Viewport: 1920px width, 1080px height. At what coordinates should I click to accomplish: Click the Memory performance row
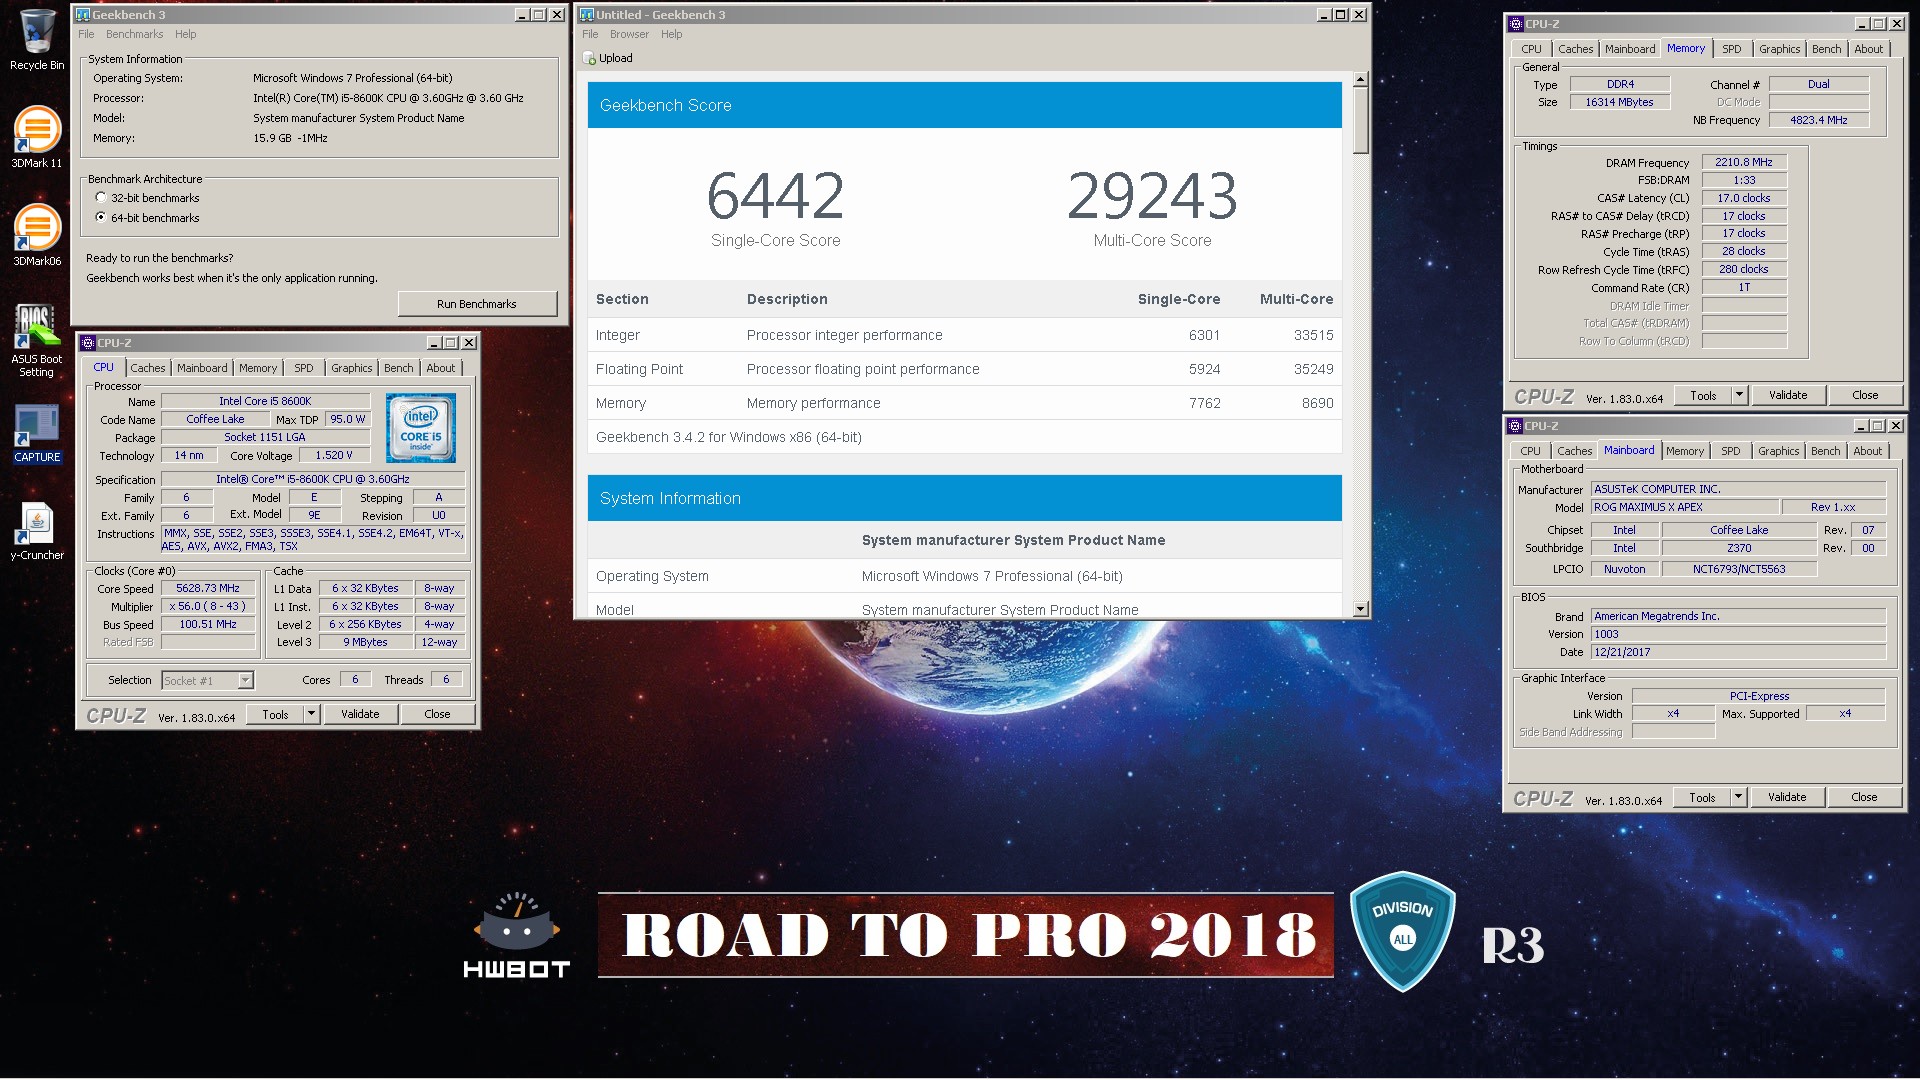[x=964, y=403]
